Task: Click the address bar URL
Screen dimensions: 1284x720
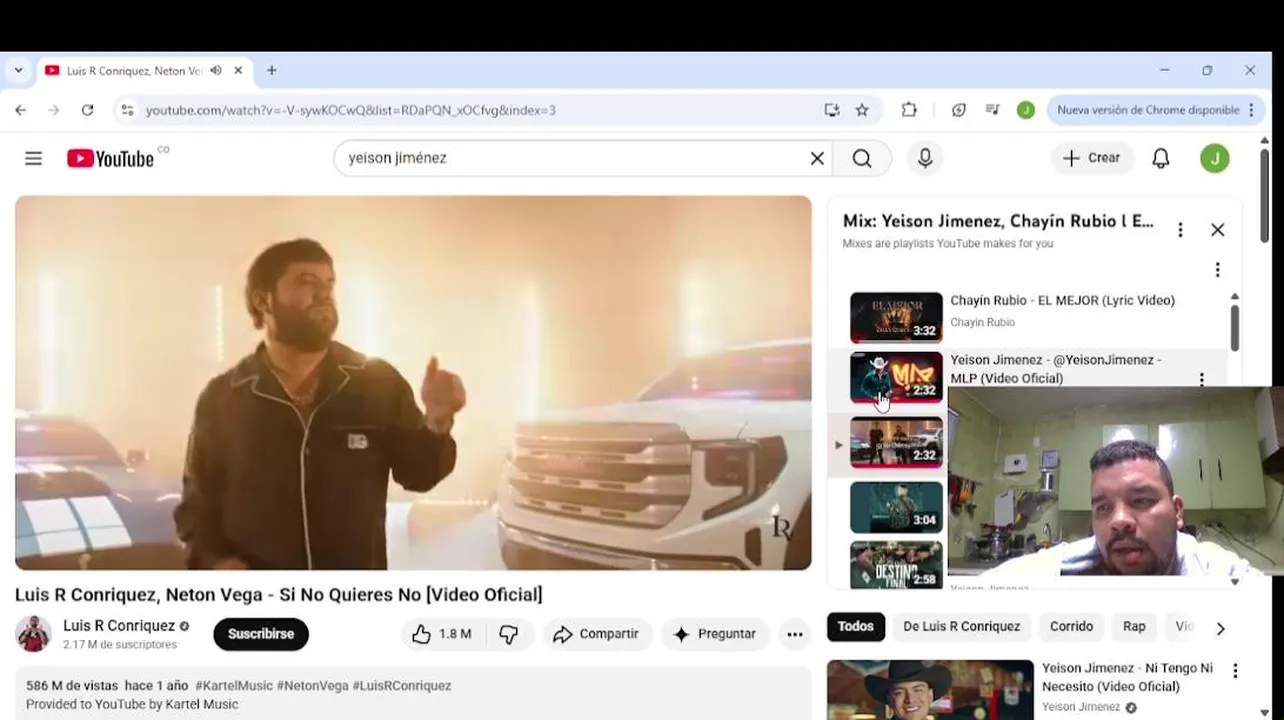Action: click(x=351, y=110)
